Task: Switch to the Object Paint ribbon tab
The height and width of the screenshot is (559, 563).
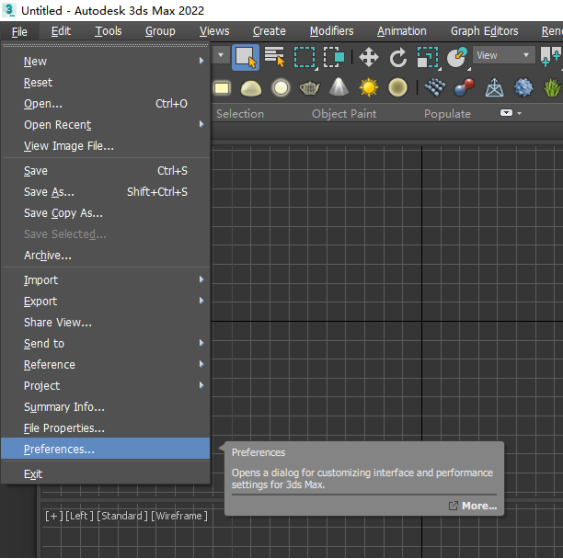Action: [344, 114]
